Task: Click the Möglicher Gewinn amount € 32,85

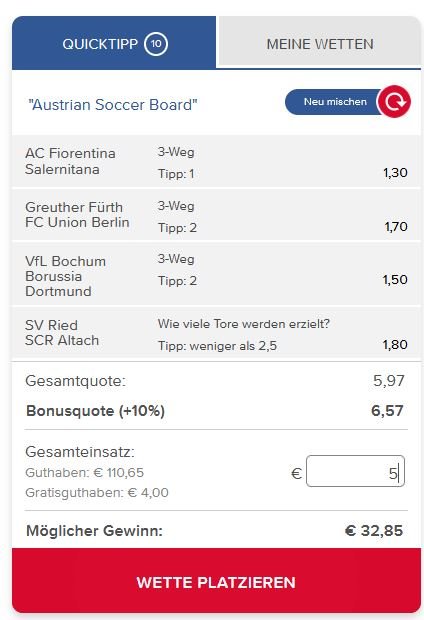Action: tap(374, 530)
